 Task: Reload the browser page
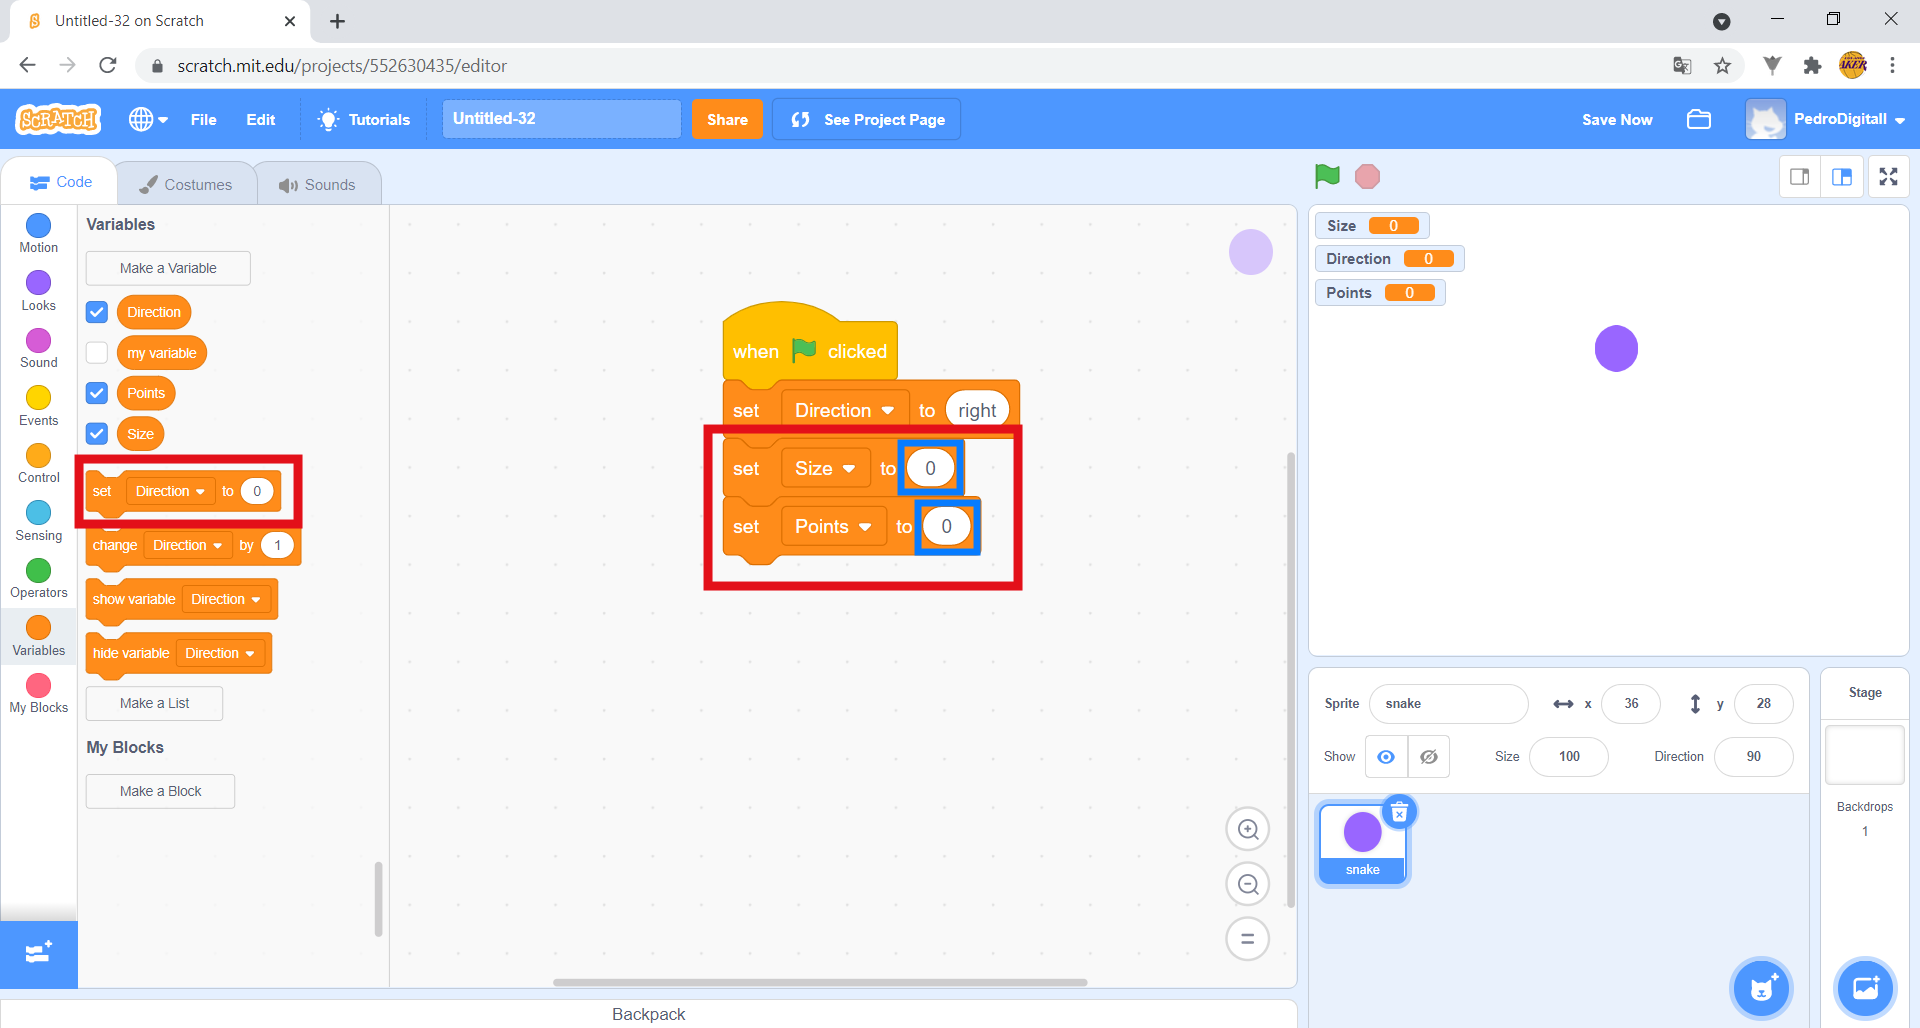click(108, 66)
